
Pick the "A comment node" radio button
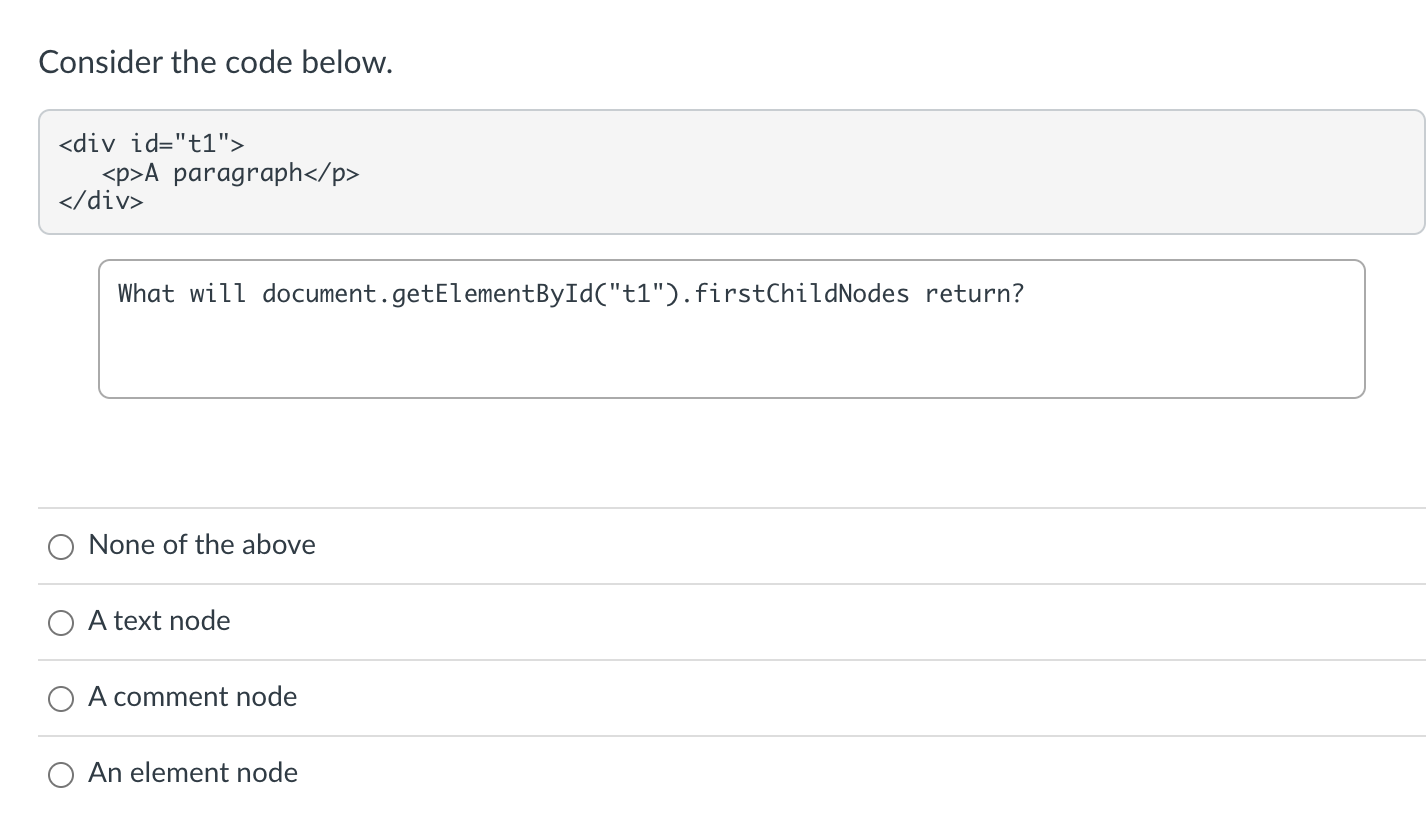61,698
